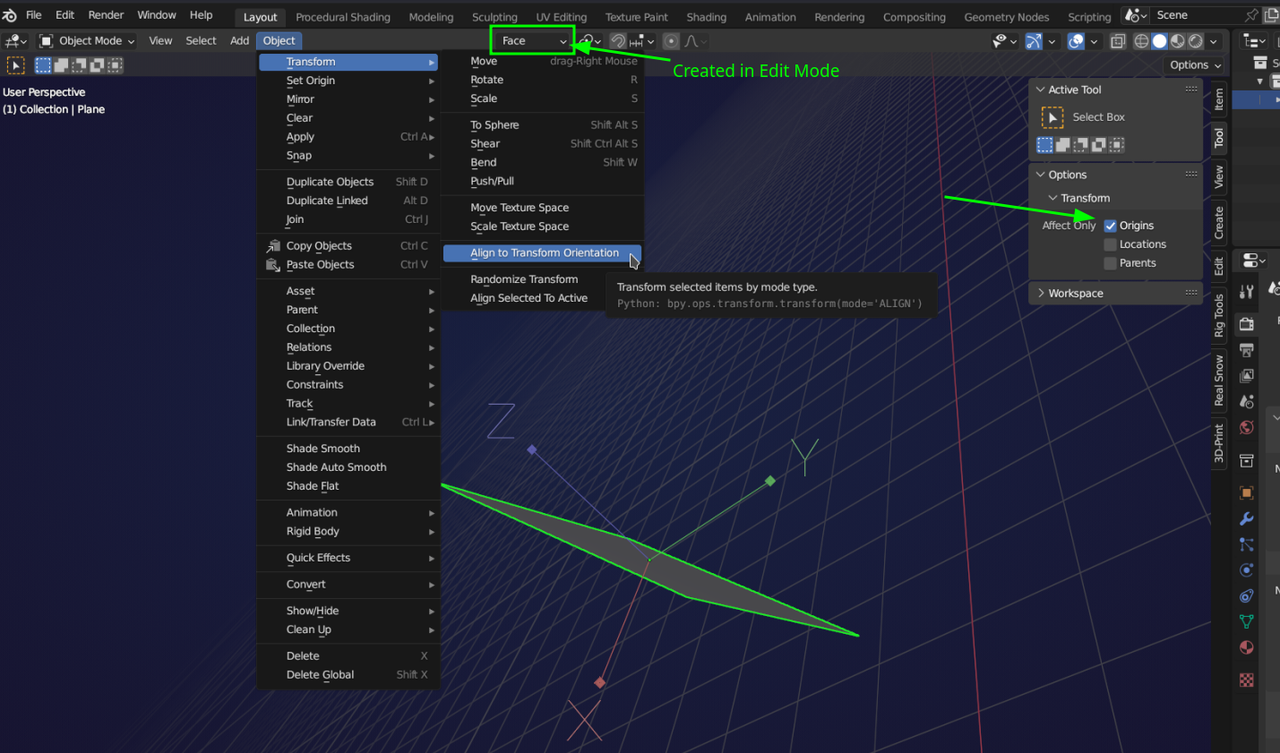Image resolution: width=1280 pixels, height=753 pixels.
Task: Click the View menu in viewport header
Action: (x=160, y=41)
